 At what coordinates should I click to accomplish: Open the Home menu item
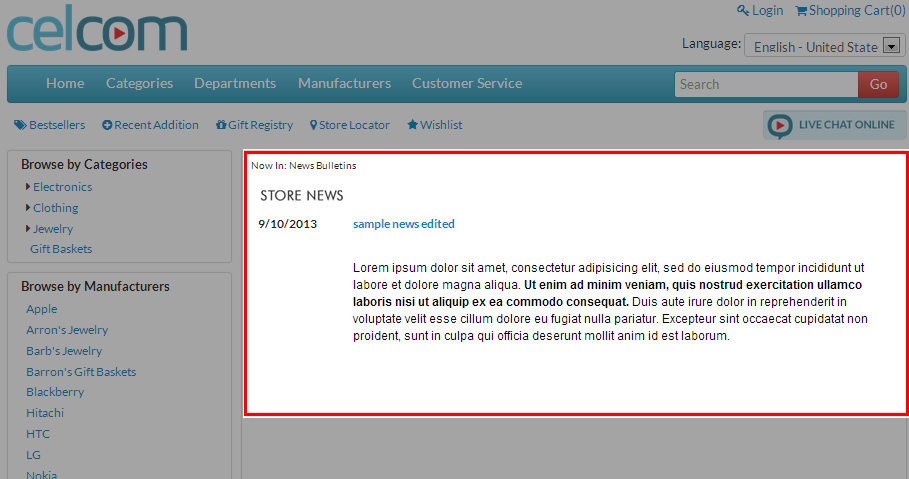[65, 84]
